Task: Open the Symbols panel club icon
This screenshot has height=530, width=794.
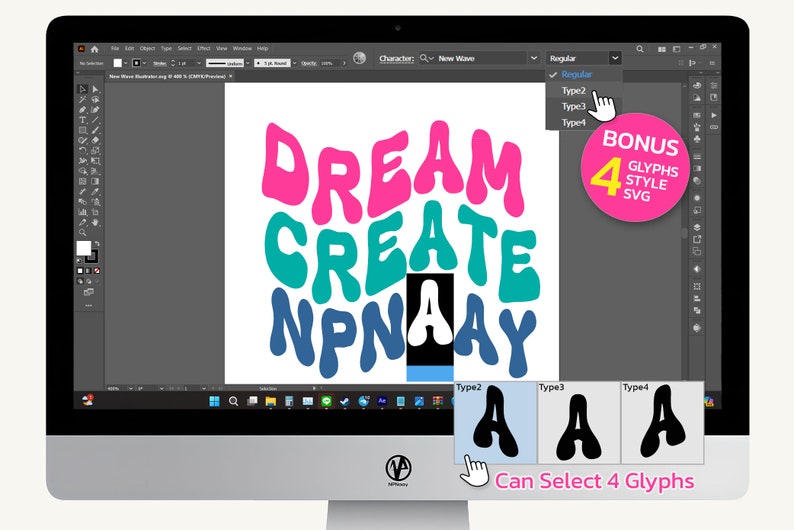Action: pos(697,138)
